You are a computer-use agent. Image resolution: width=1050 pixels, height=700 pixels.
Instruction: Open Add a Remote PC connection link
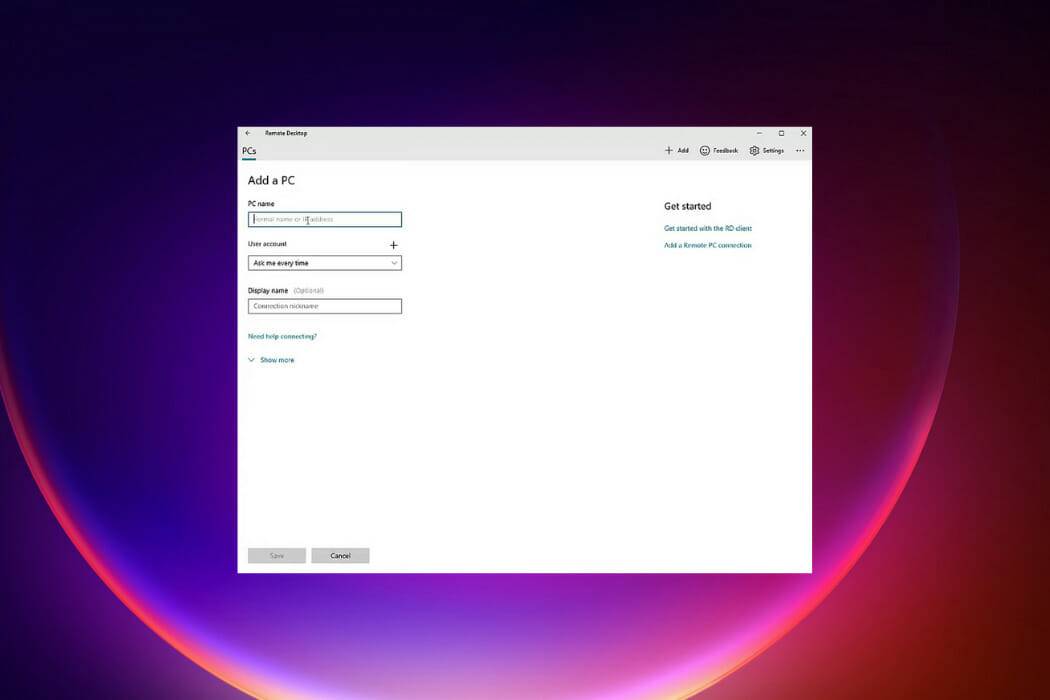707,245
